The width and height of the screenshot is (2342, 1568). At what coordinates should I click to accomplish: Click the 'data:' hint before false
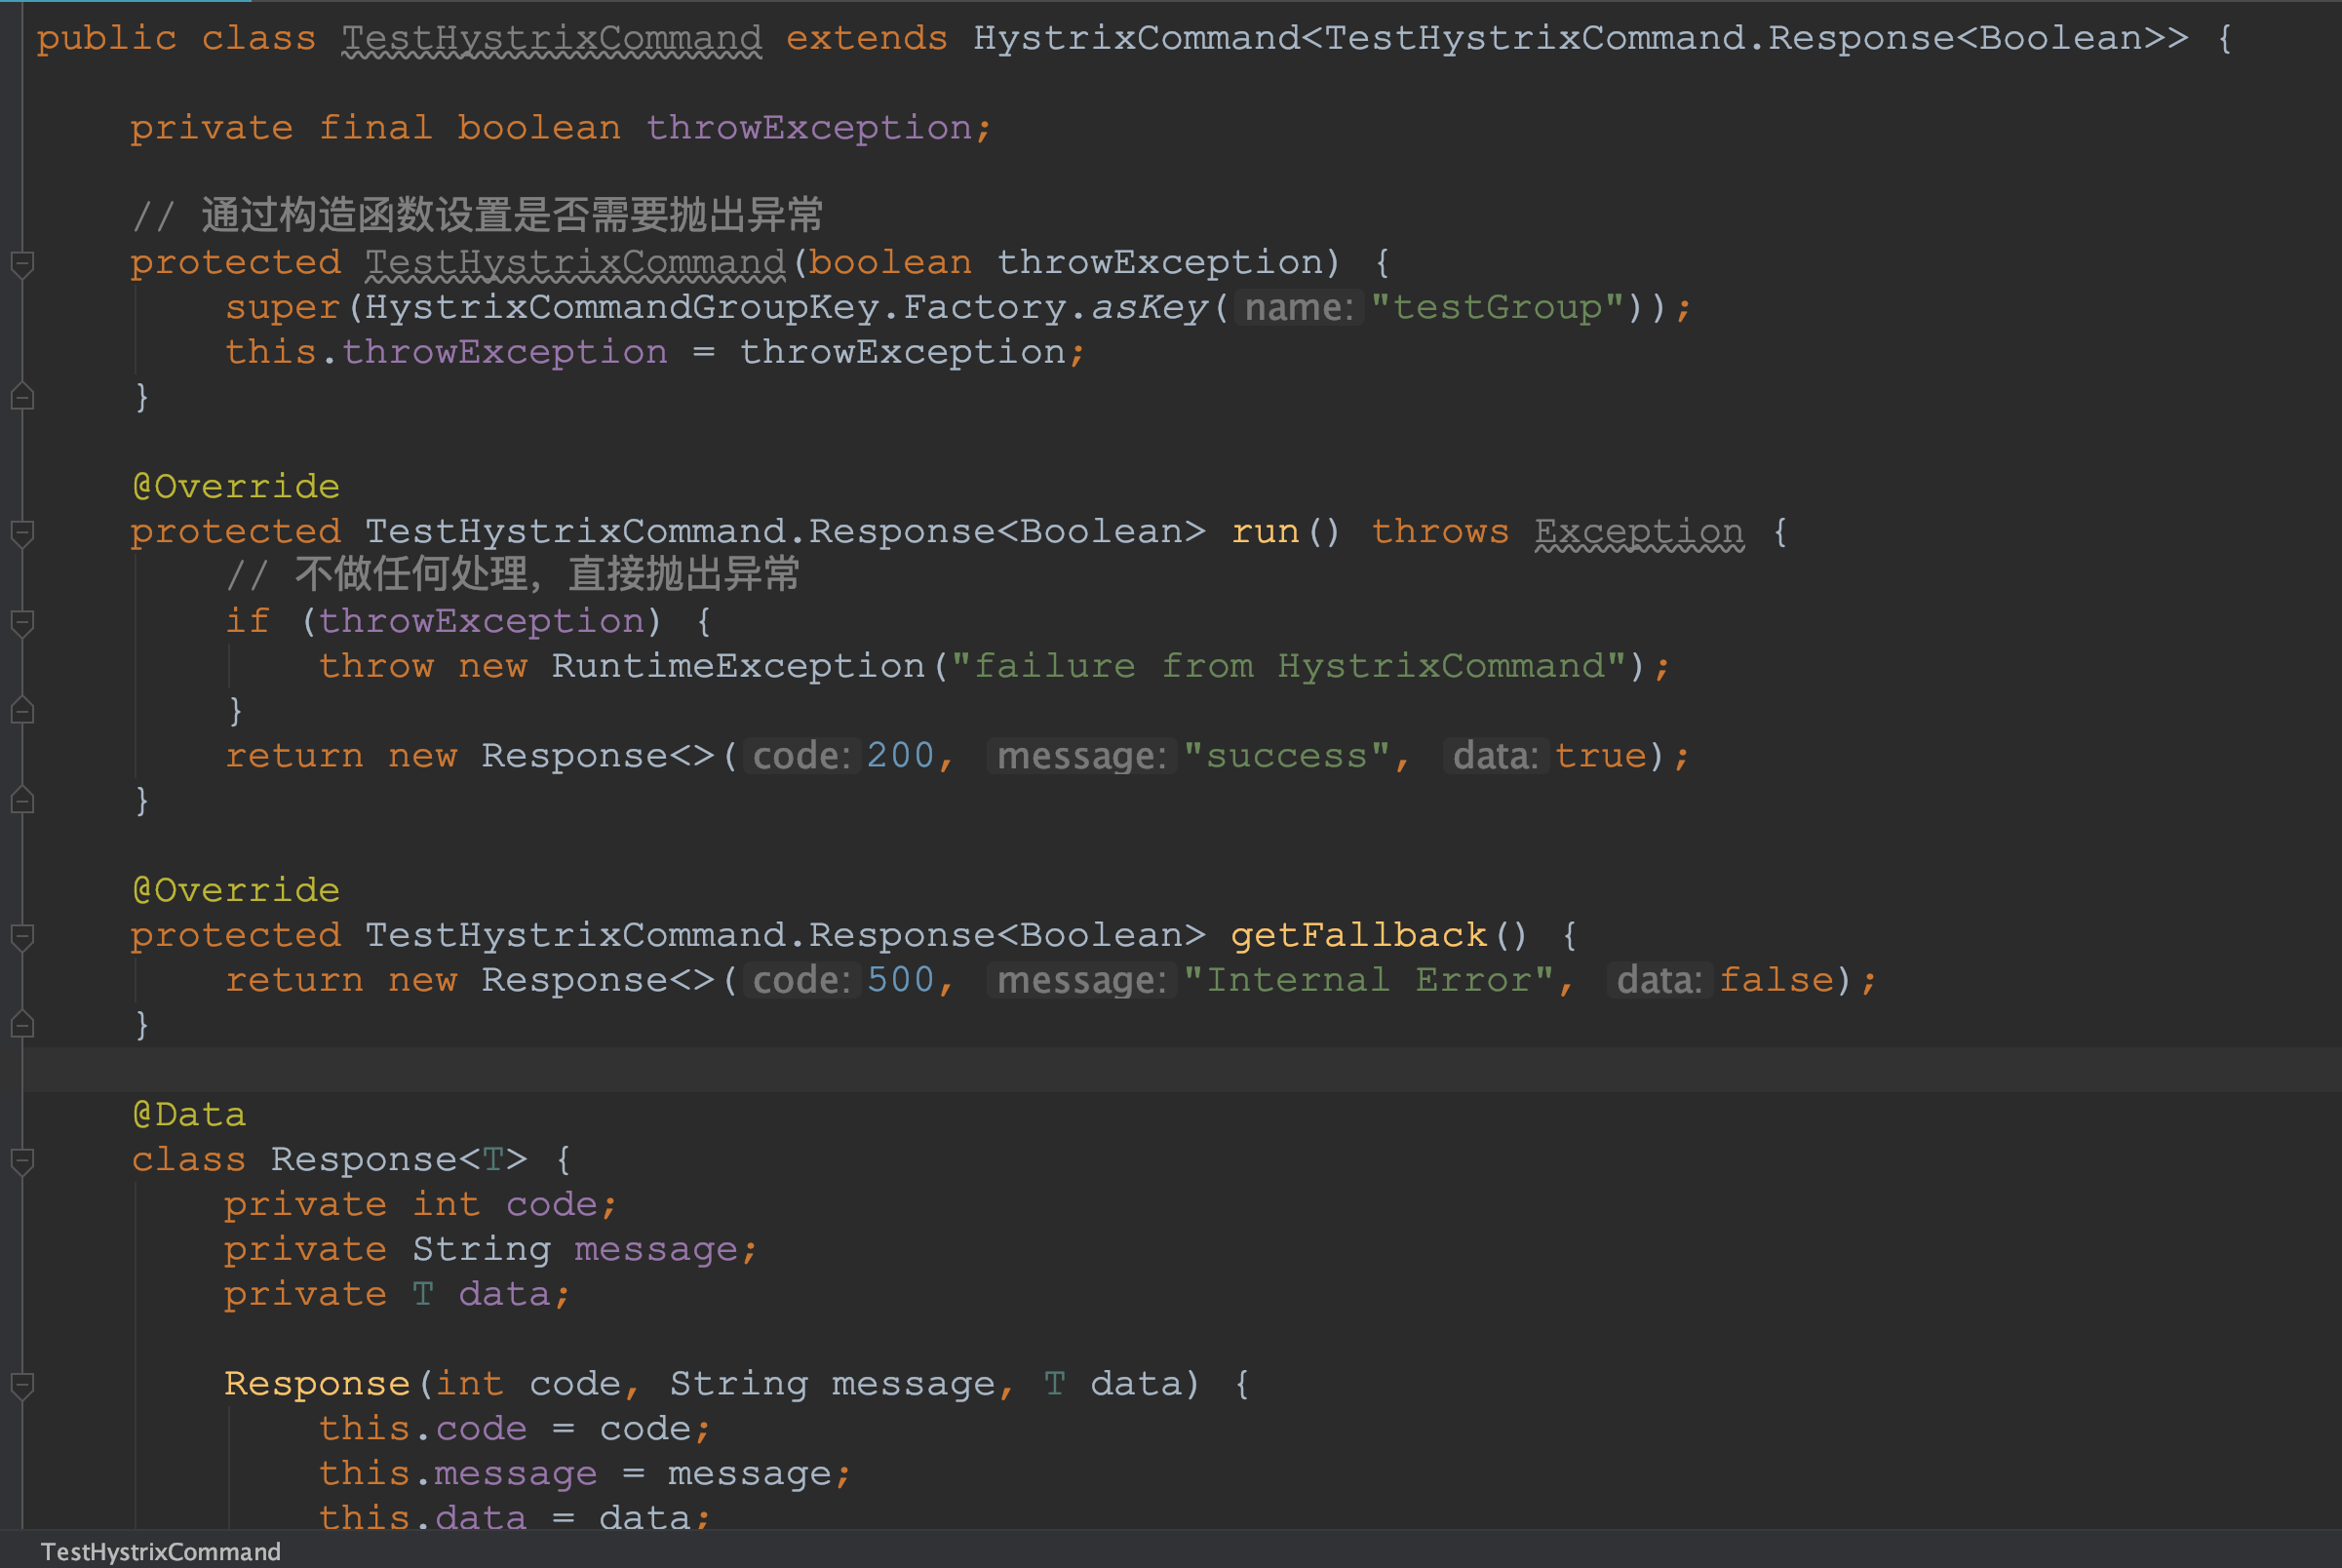[1659, 980]
